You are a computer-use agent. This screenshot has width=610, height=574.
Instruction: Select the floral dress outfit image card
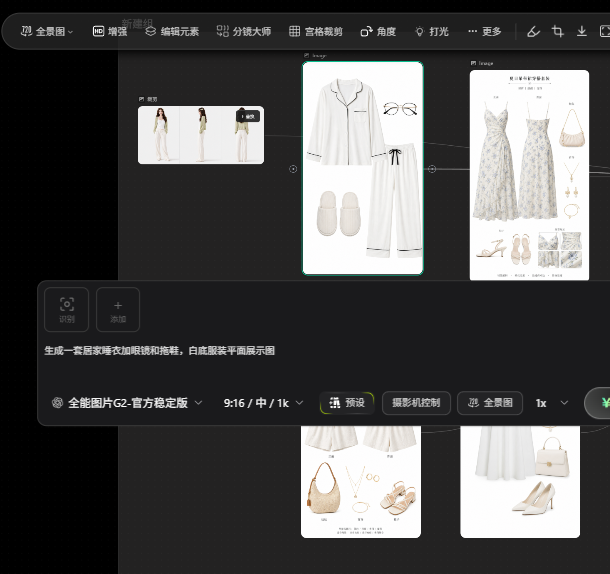point(529,175)
